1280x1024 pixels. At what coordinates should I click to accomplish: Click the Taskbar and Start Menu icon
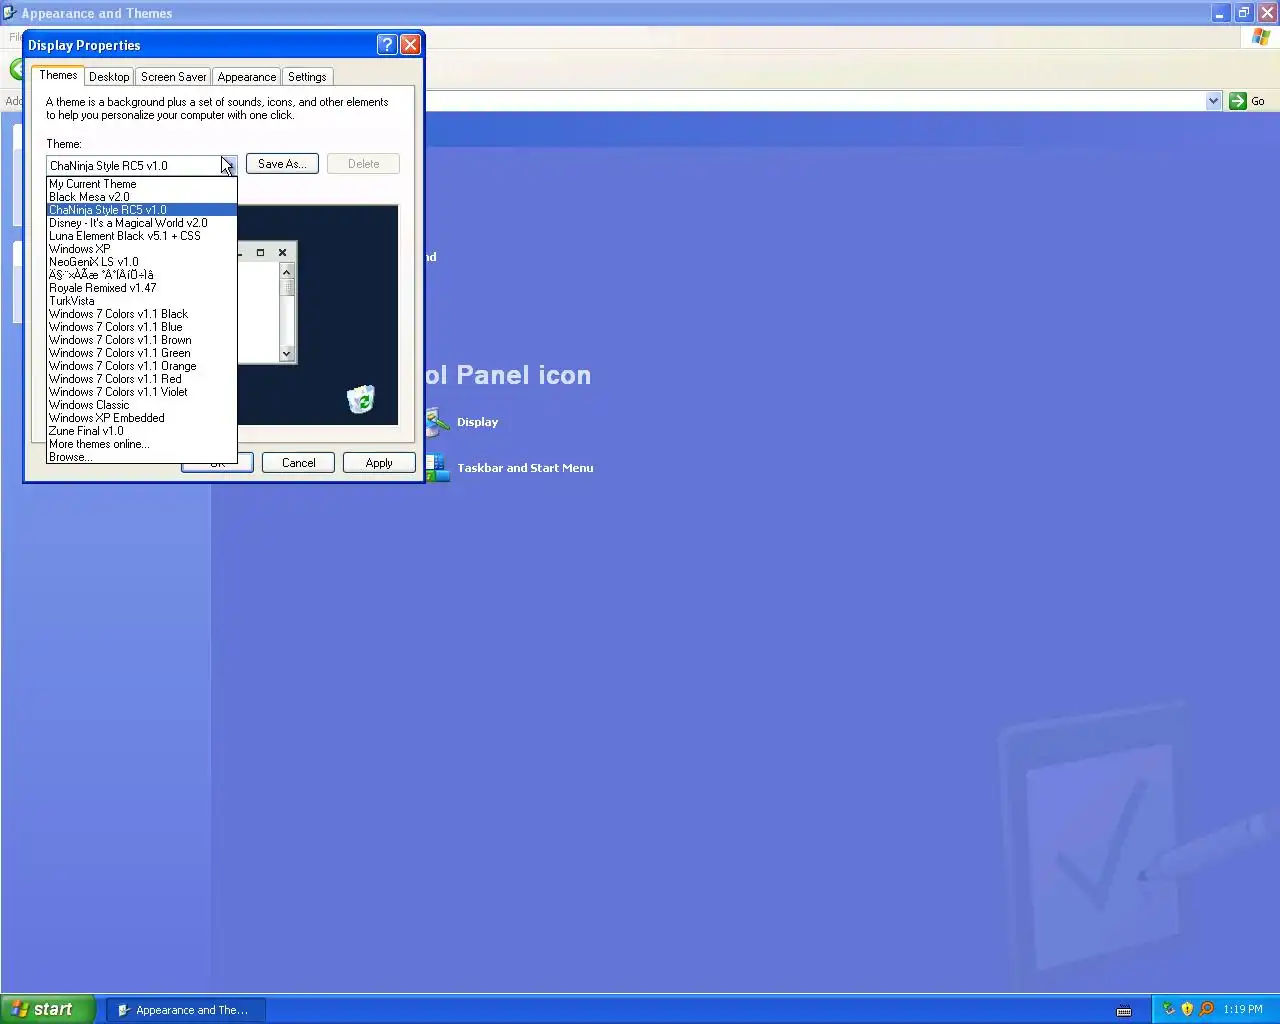436,468
